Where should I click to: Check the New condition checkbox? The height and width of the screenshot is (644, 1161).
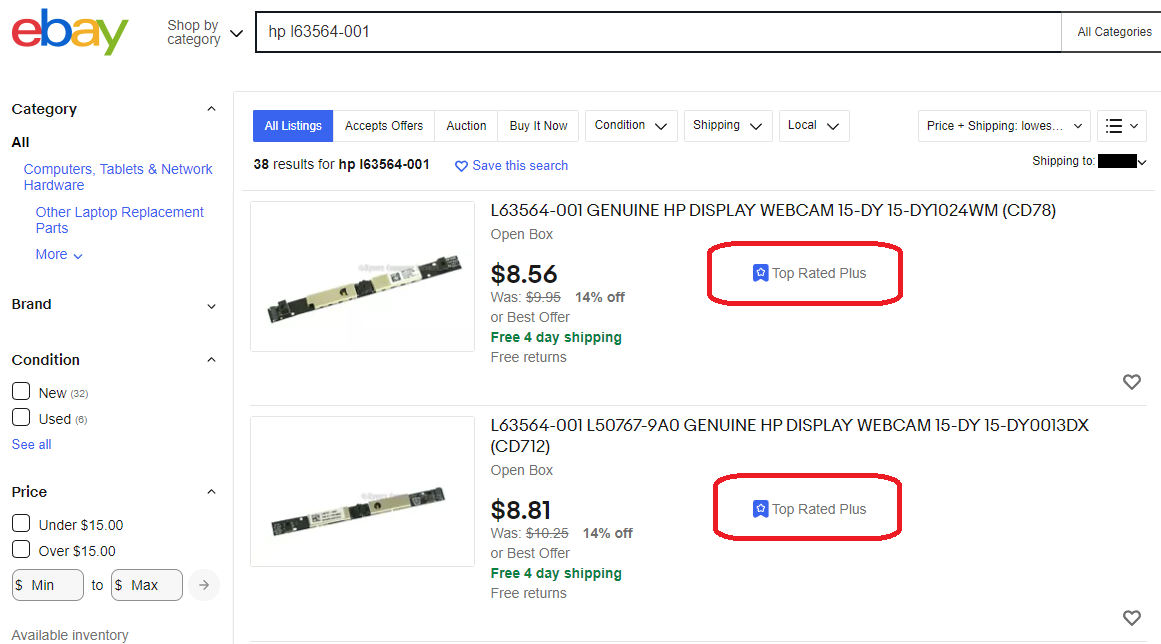[x=21, y=392]
